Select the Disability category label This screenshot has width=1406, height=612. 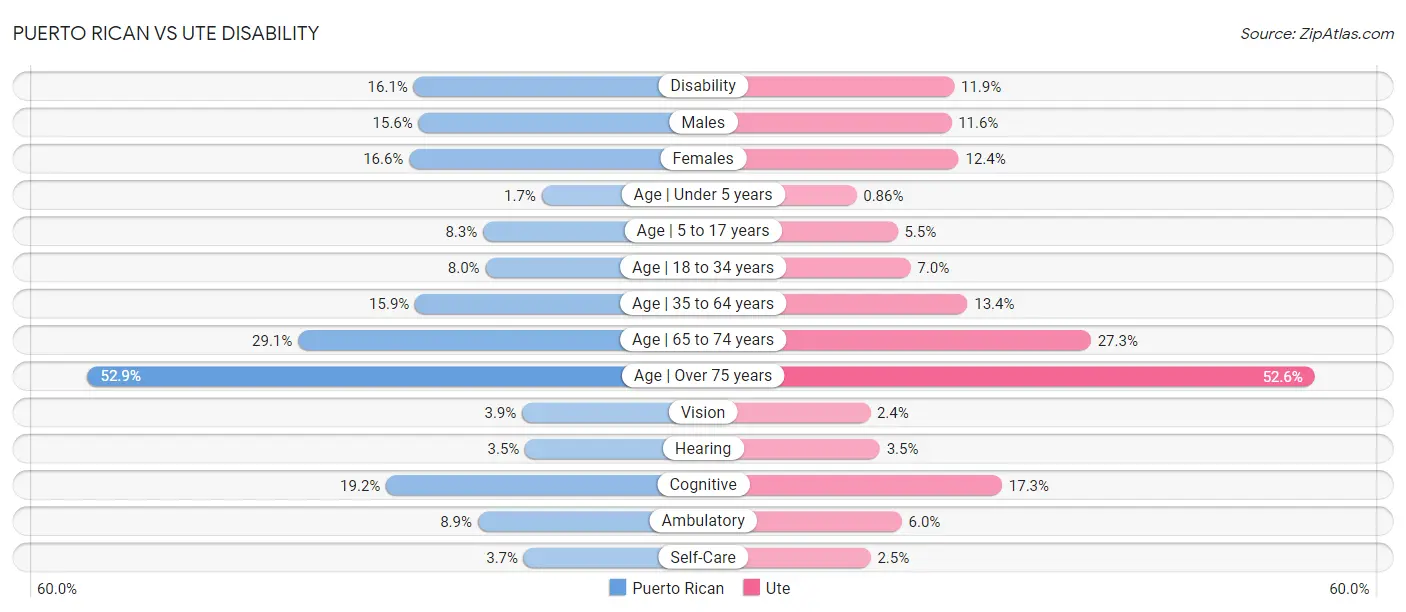coord(703,86)
